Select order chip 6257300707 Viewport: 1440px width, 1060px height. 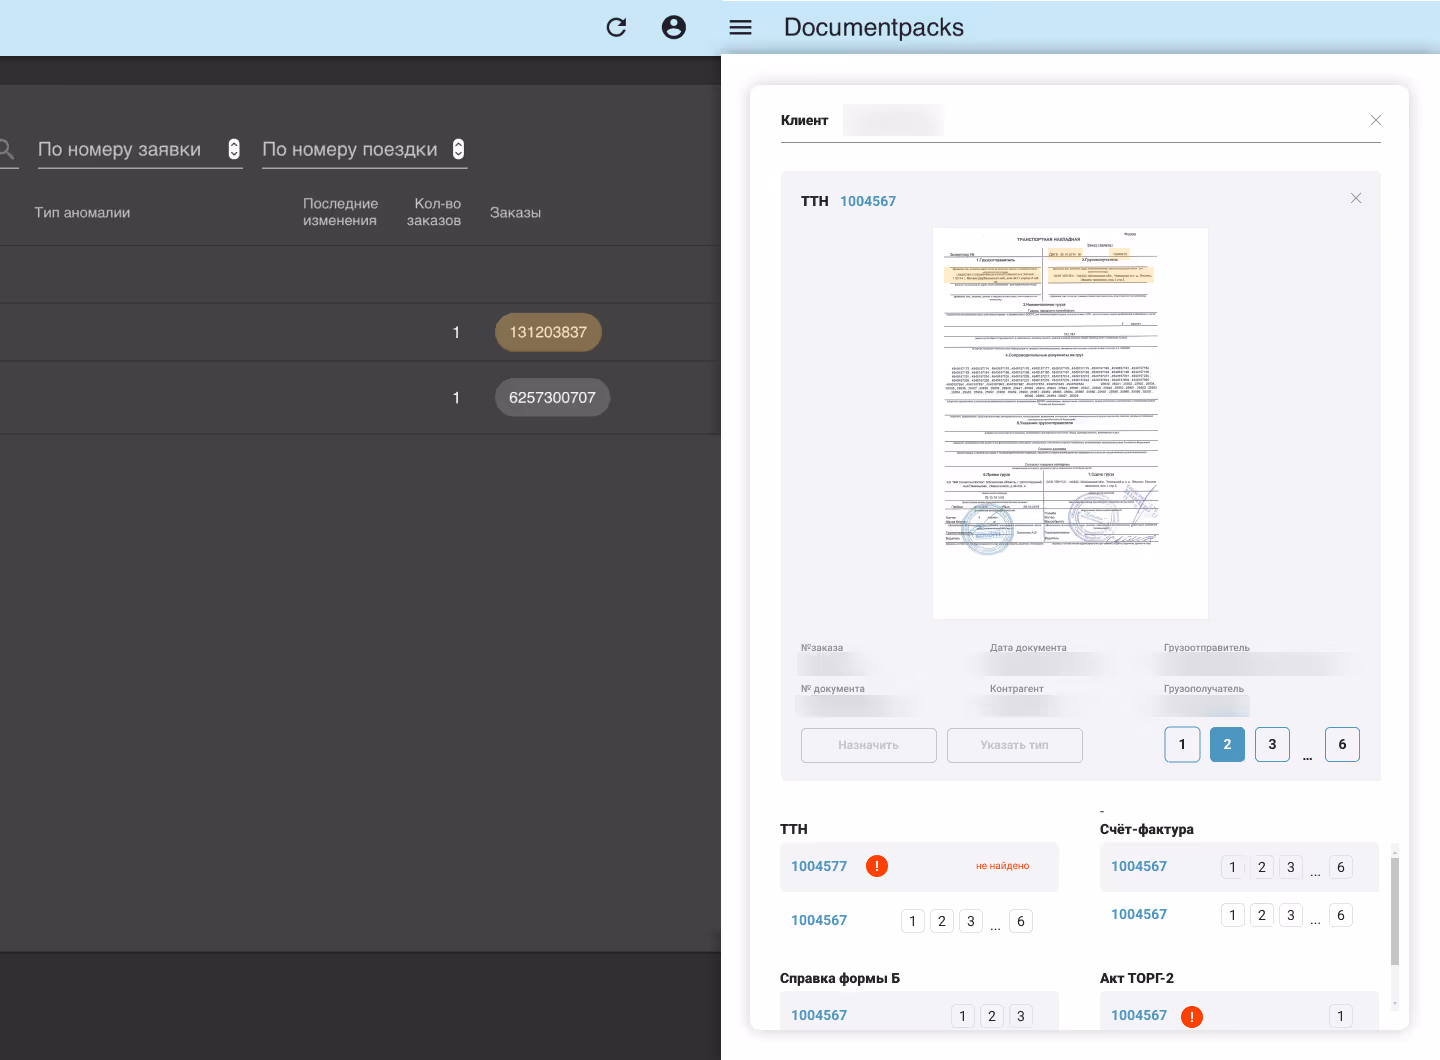point(552,397)
